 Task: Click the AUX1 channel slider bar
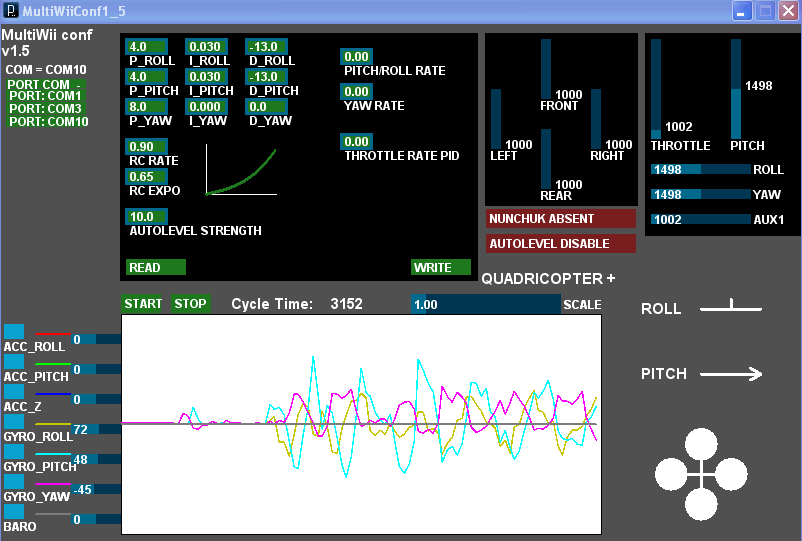701,219
